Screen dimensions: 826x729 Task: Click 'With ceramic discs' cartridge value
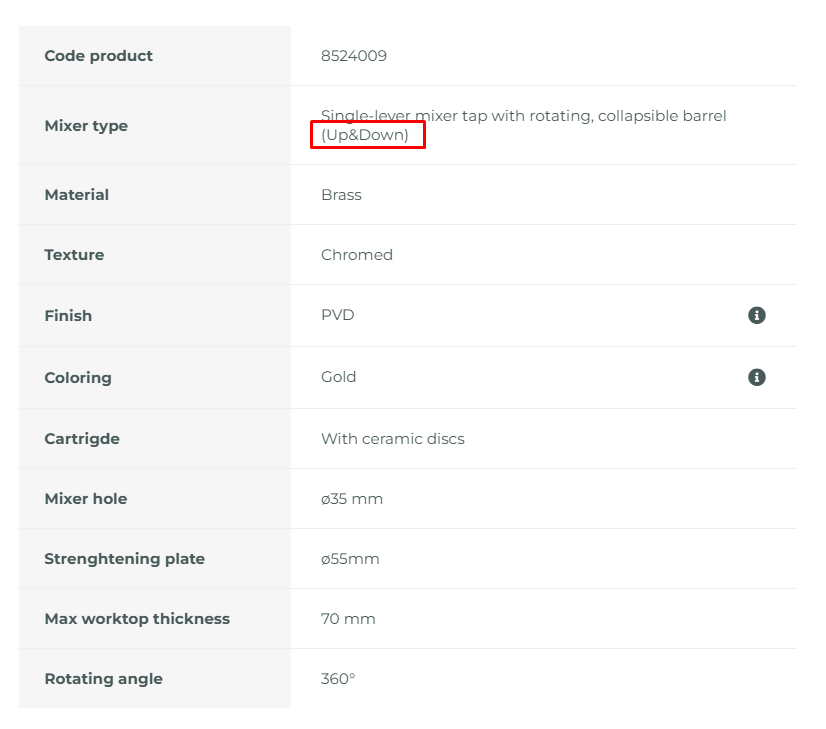pyautogui.click(x=392, y=439)
